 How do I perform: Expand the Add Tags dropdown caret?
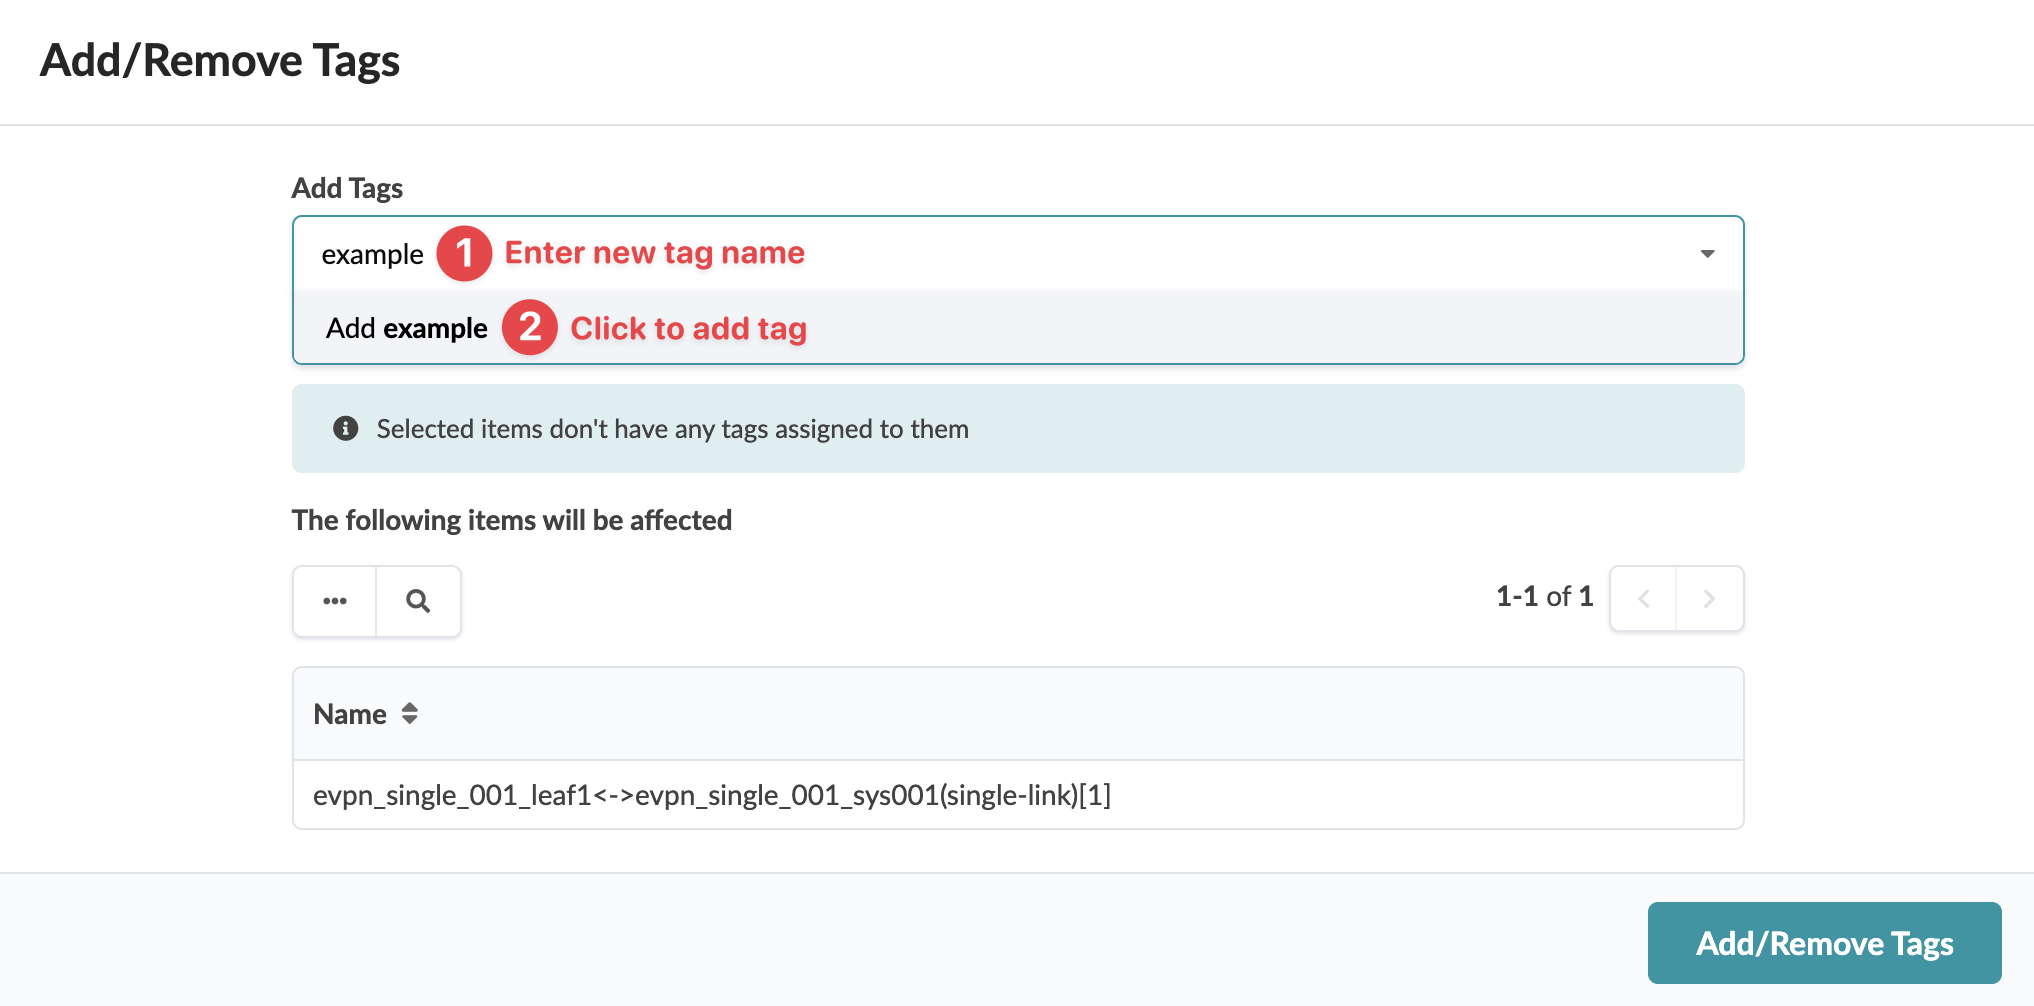pyautogui.click(x=1707, y=254)
